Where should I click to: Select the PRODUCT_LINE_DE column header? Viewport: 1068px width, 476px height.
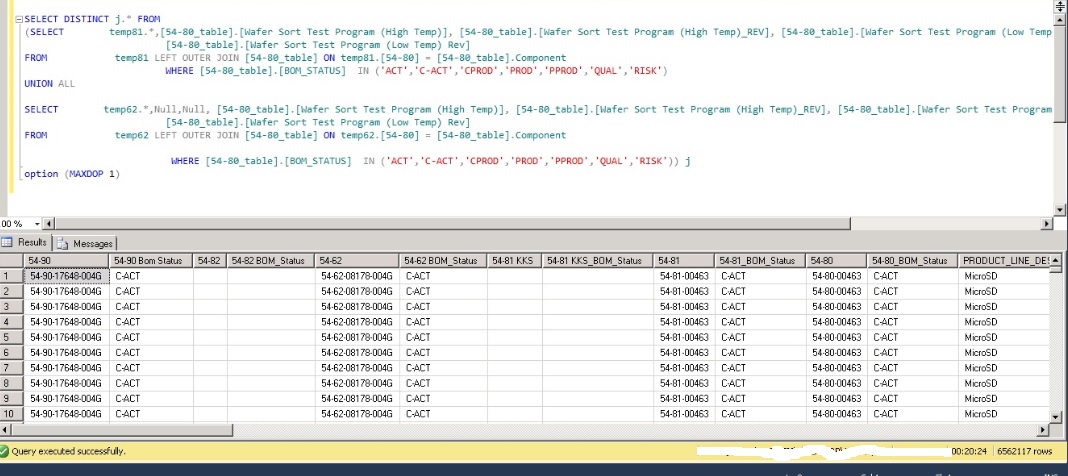(x=1005, y=260)
